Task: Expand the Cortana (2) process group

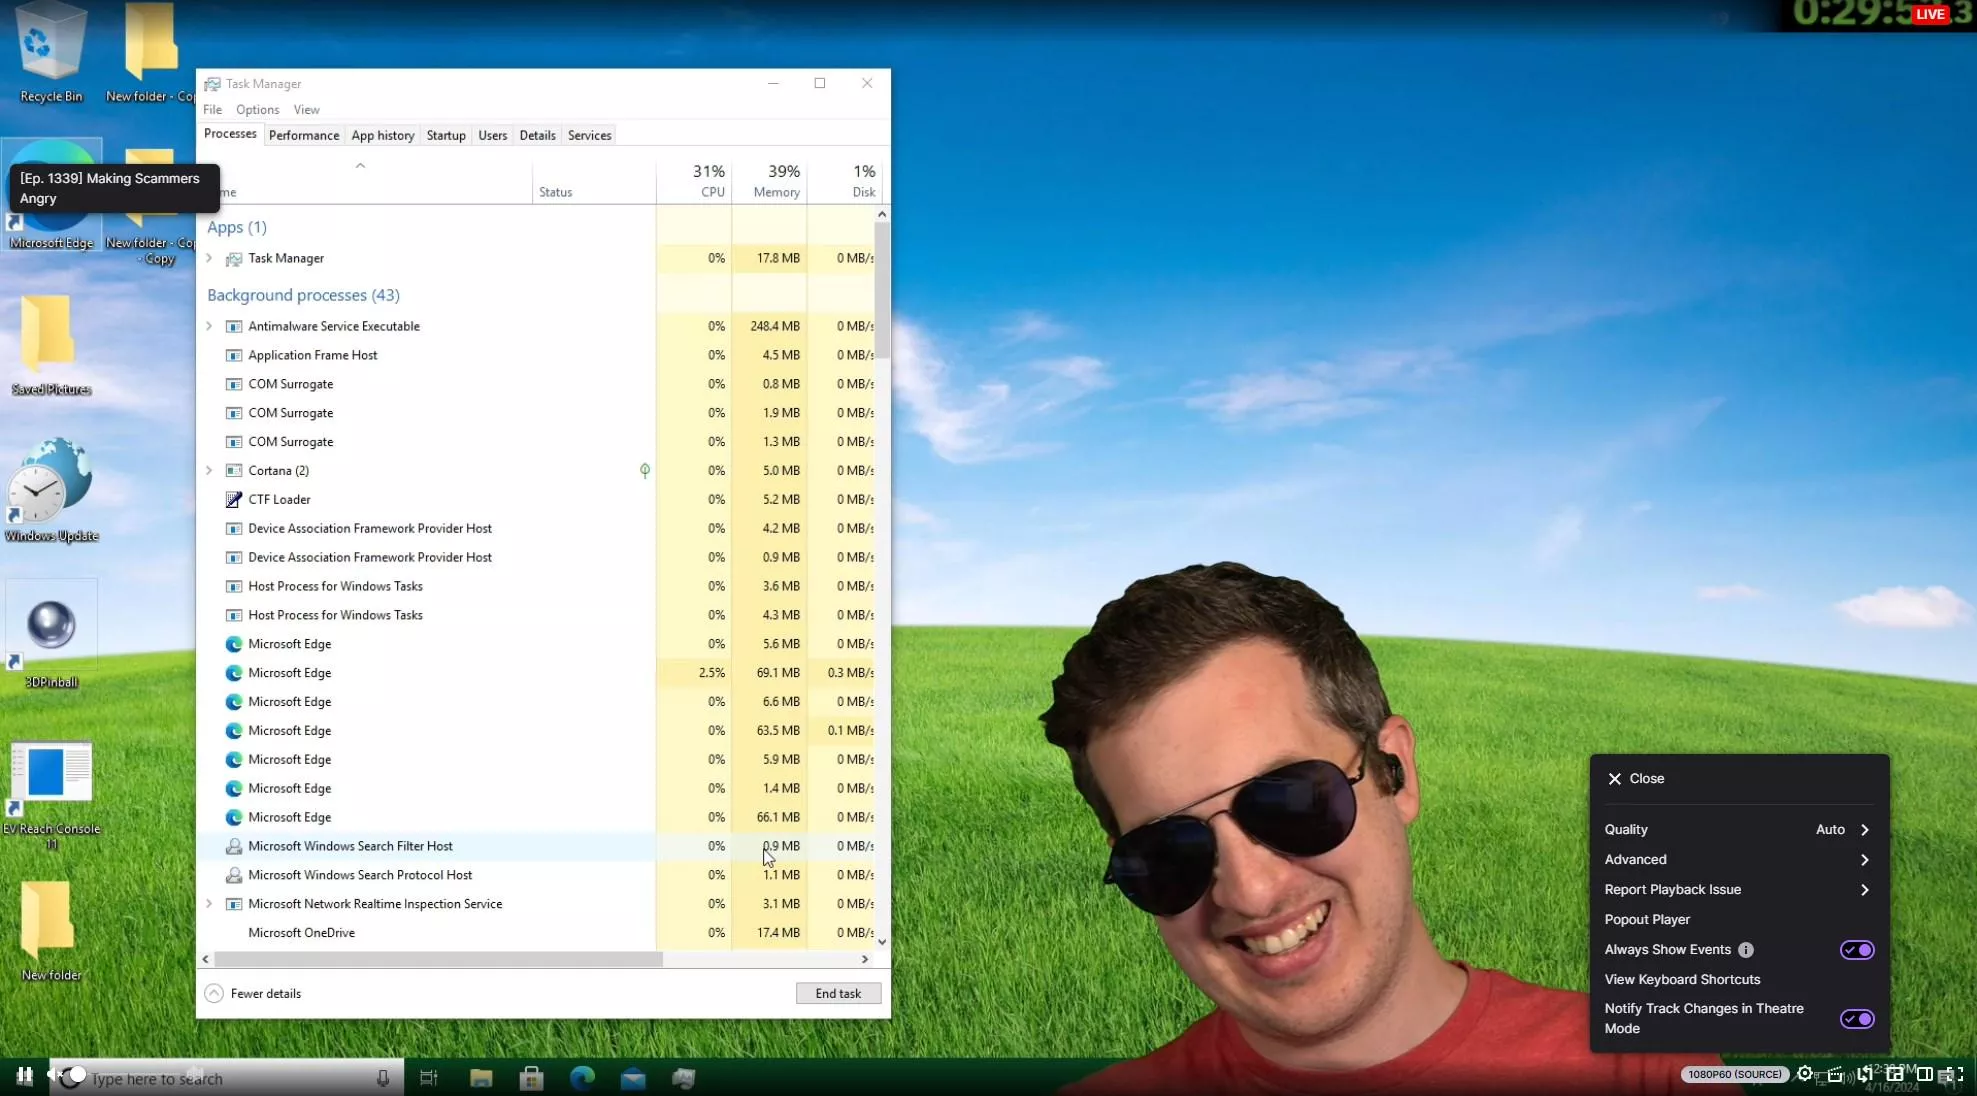Action: click(x=209, y=471)
